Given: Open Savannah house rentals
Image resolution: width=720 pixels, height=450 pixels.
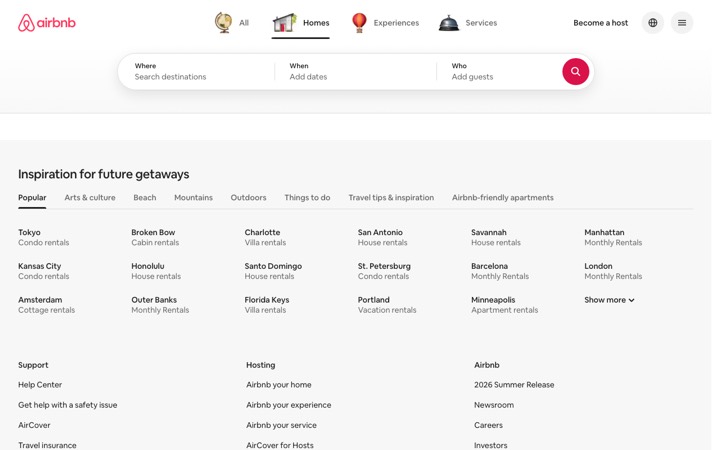Looking at the screenshot, I should (496, 237).
